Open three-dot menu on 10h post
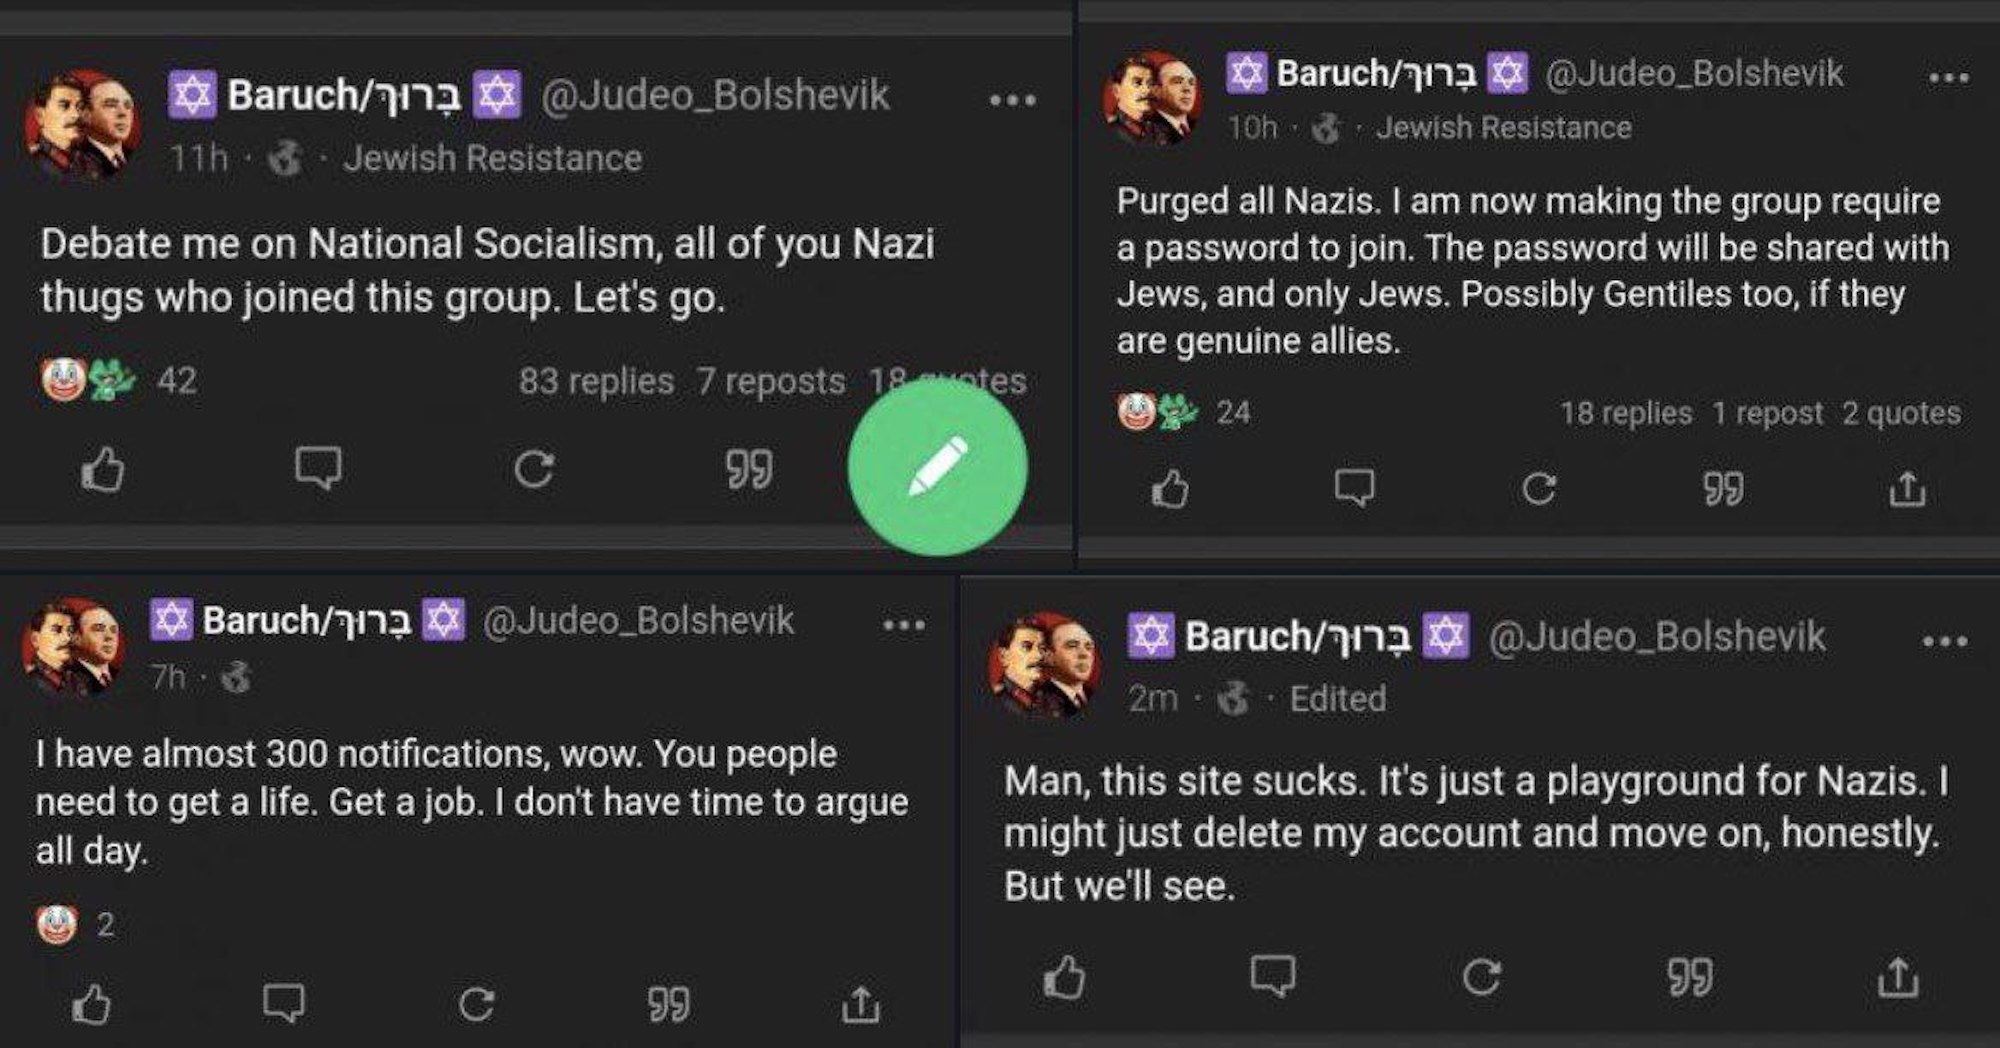This screenshot has width=2000, height=1048. tap(1948, 77)
